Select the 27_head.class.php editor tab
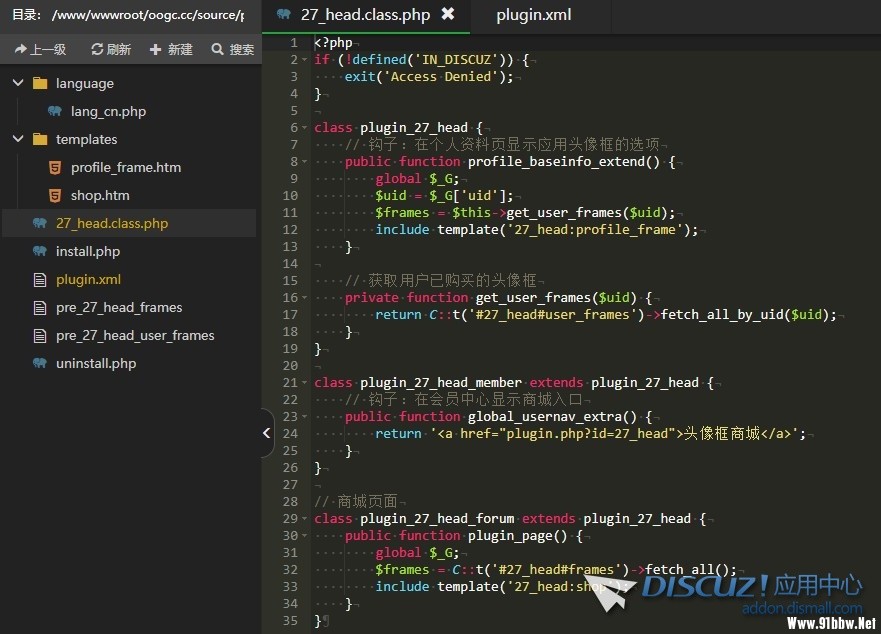 tap(364, 15)
